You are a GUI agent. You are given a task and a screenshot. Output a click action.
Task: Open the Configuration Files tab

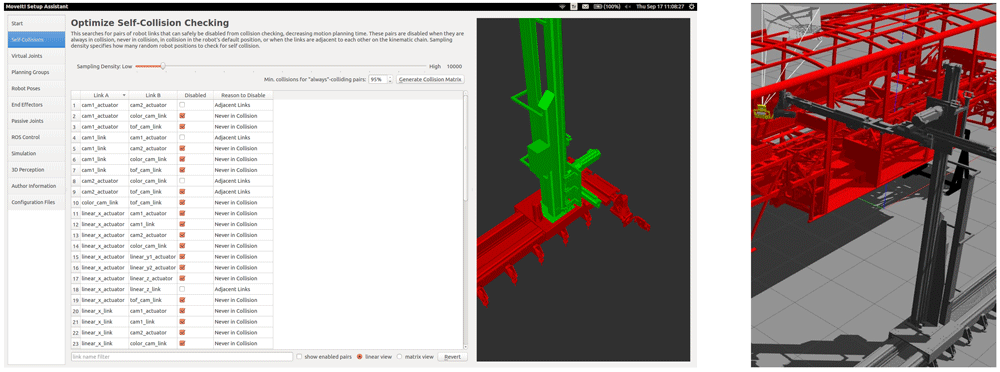pos(36,202)
